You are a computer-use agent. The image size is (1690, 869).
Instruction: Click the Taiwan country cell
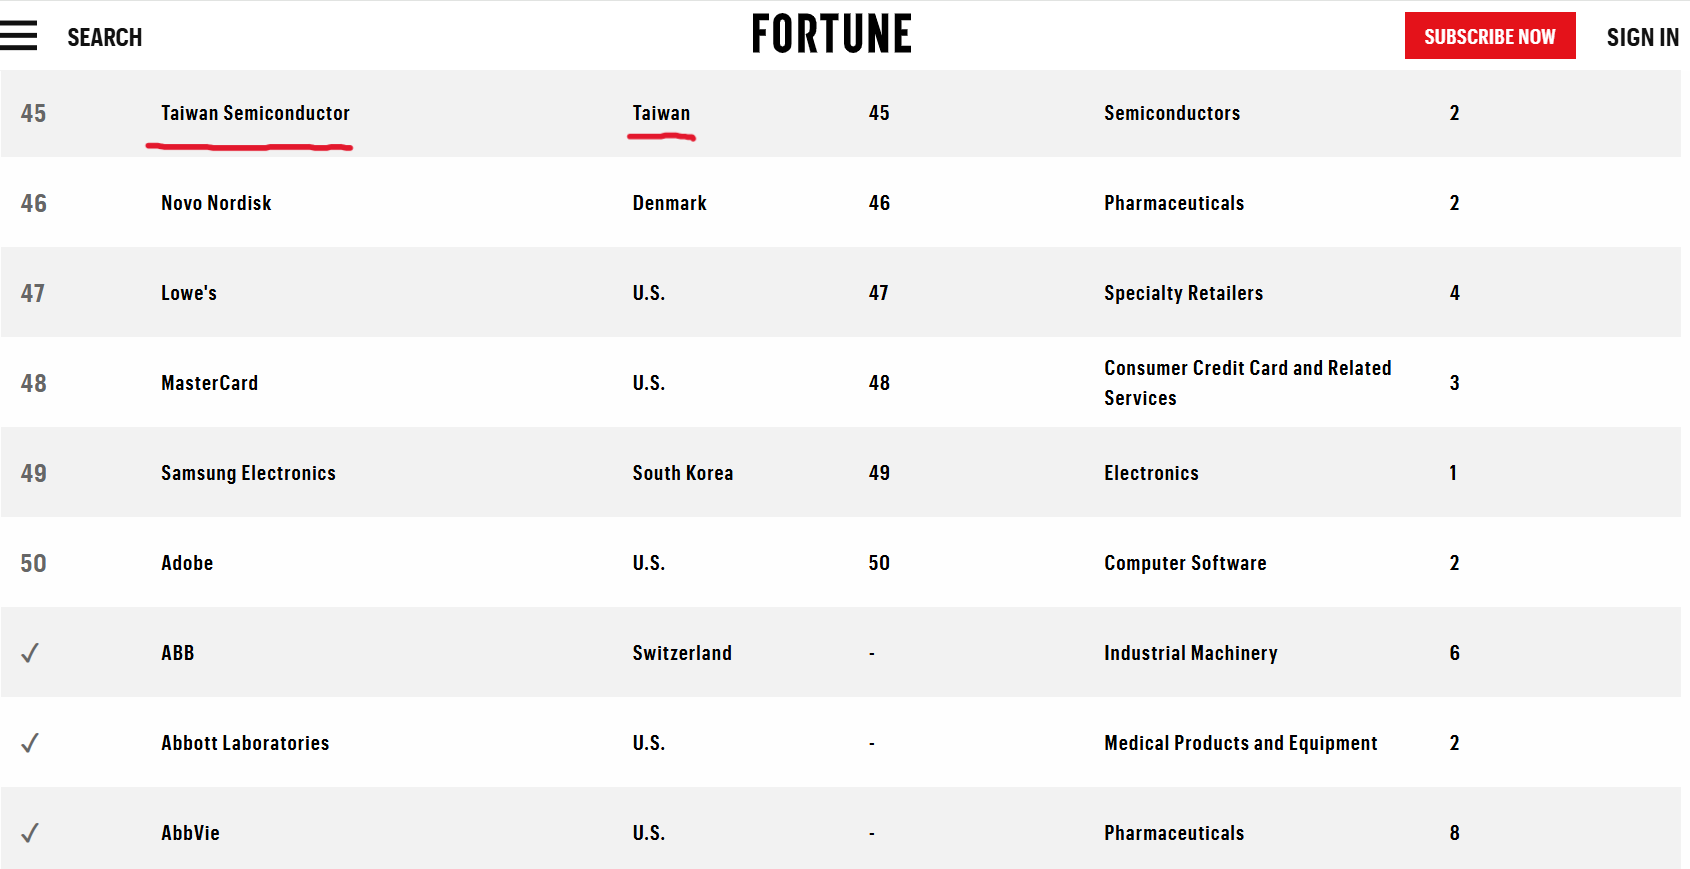click(x=661, y=113)
